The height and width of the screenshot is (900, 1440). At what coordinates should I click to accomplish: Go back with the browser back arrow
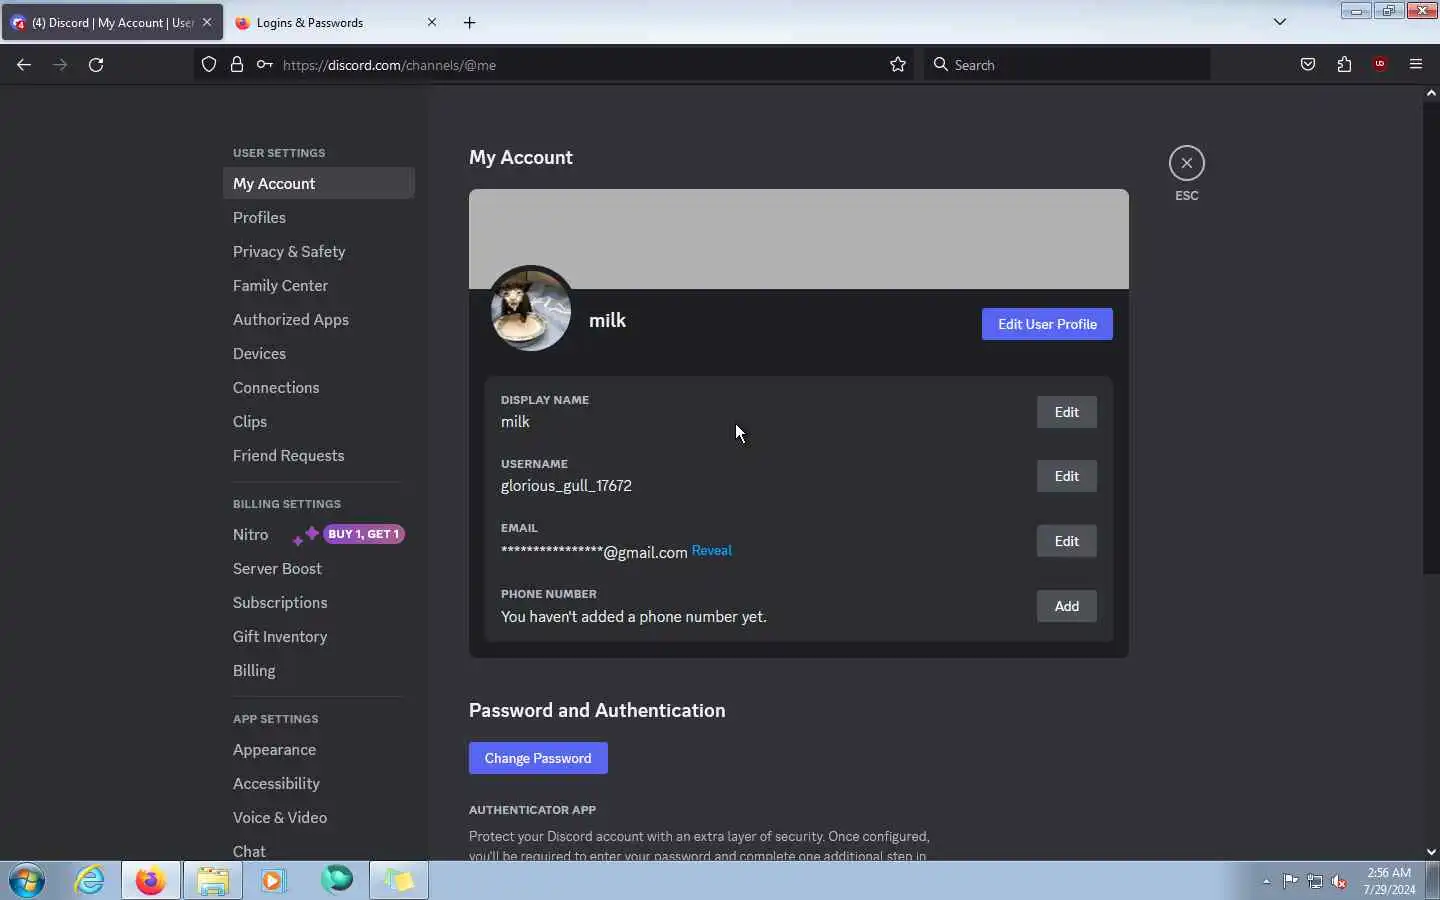24,65
